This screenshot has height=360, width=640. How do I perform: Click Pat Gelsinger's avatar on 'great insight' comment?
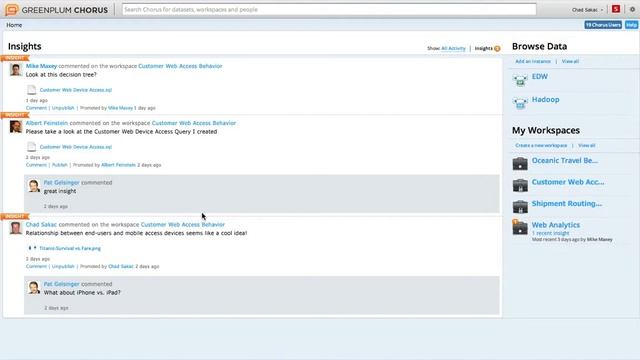click(34, 185)
